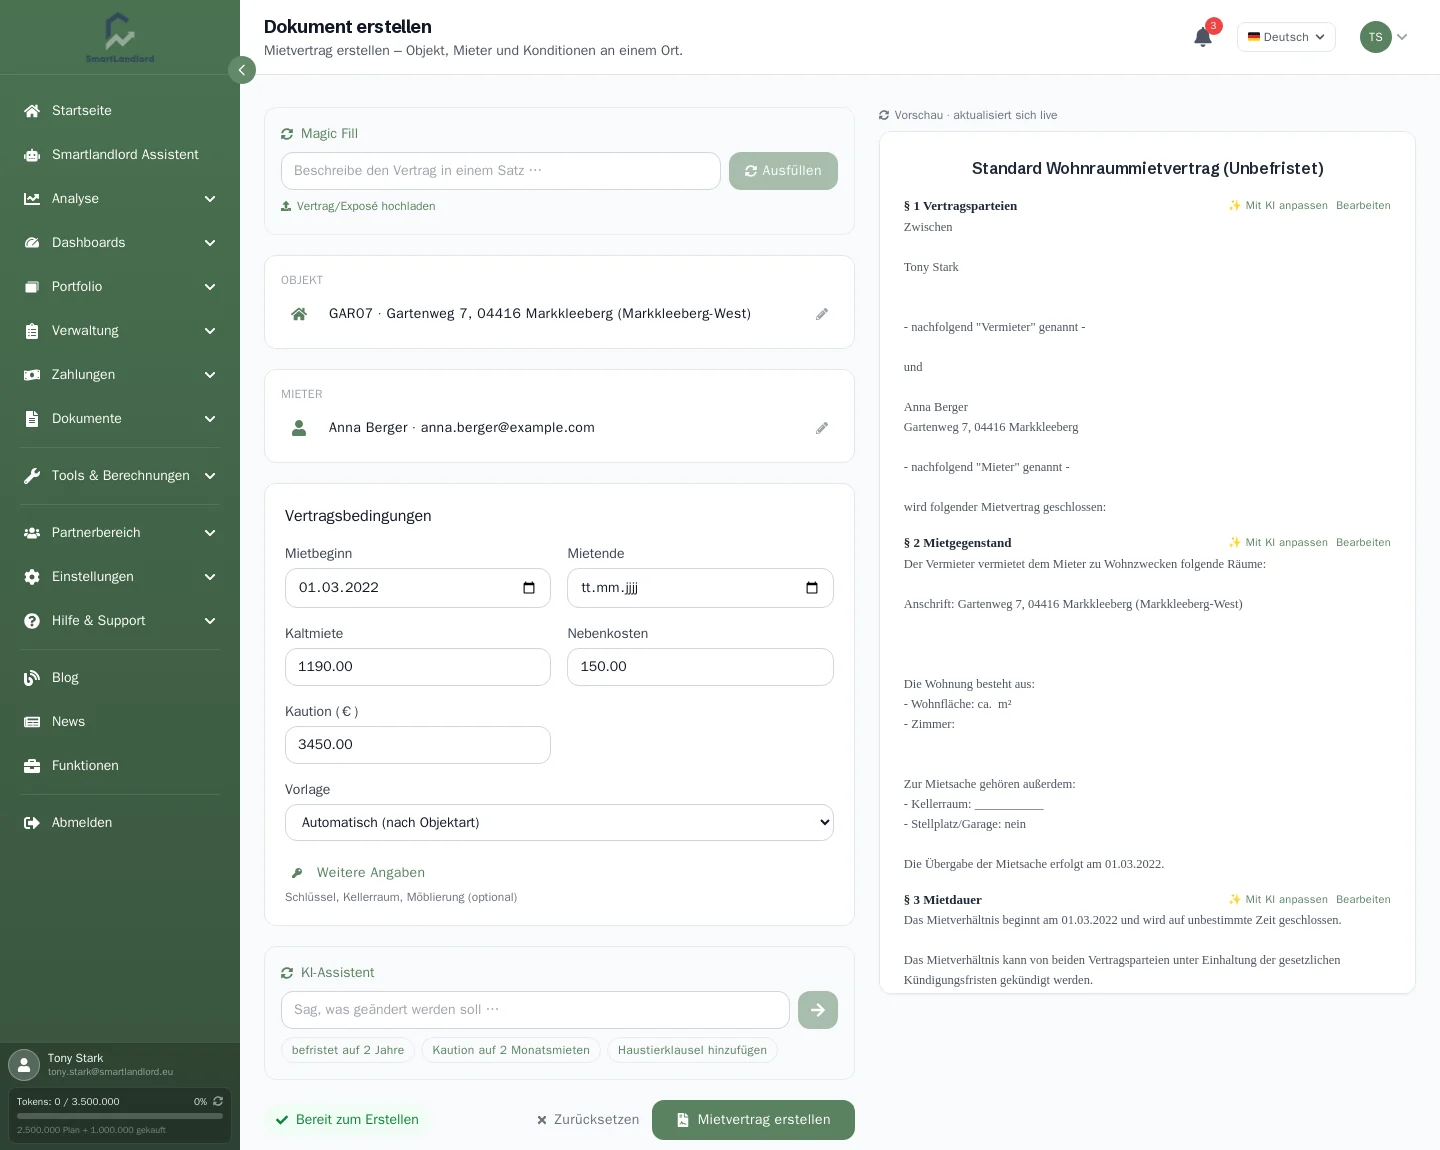Click the Startseite home icon
1440x1150 pixels.
pyautogui.click(x=32, y=111)
